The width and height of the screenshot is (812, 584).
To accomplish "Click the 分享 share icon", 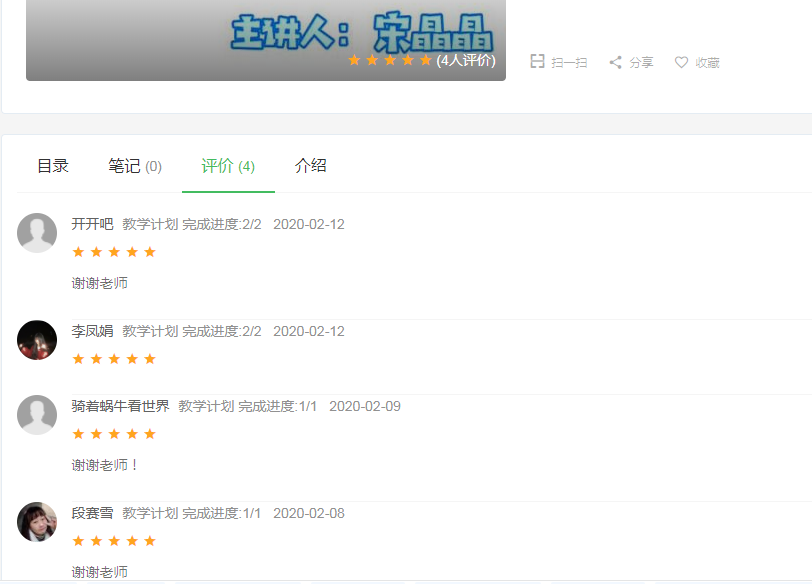I will coord(615,62).
